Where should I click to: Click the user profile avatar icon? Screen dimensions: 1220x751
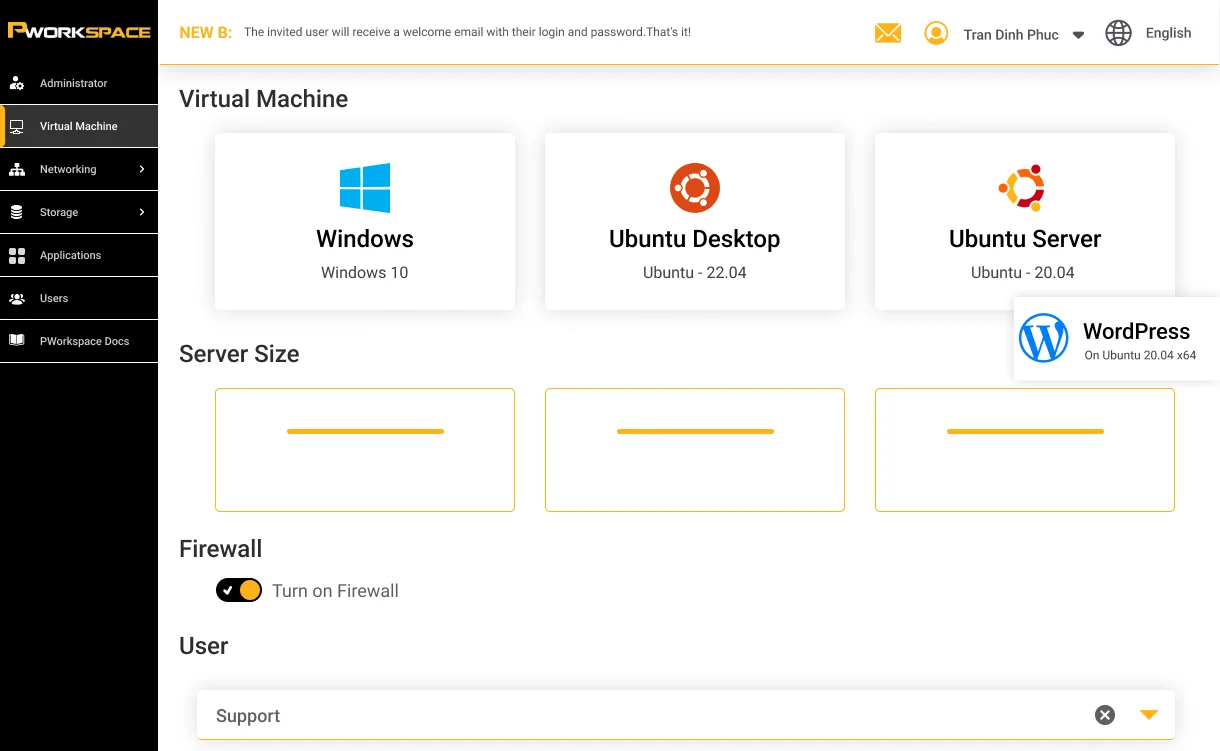point(936,34)
